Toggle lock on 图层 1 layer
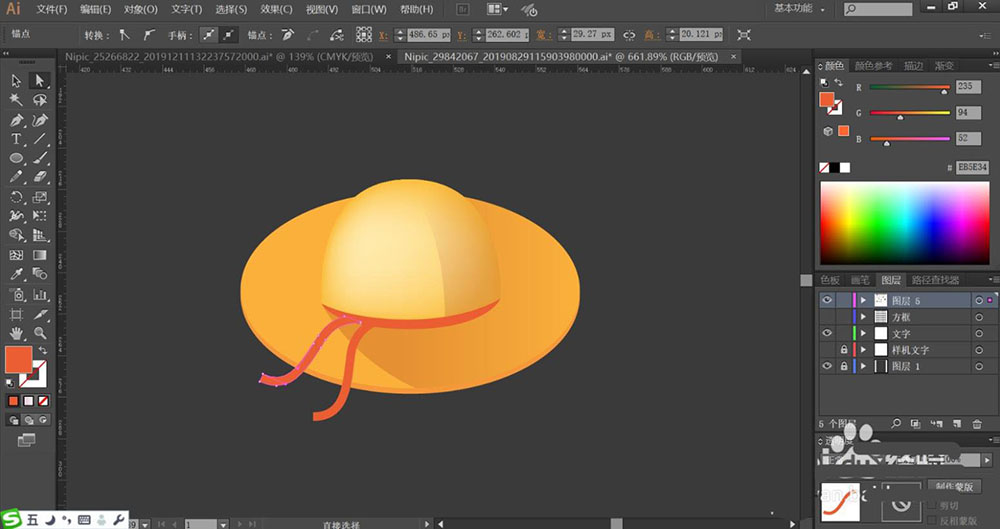1000x529 pixels. tap(844, 366)
